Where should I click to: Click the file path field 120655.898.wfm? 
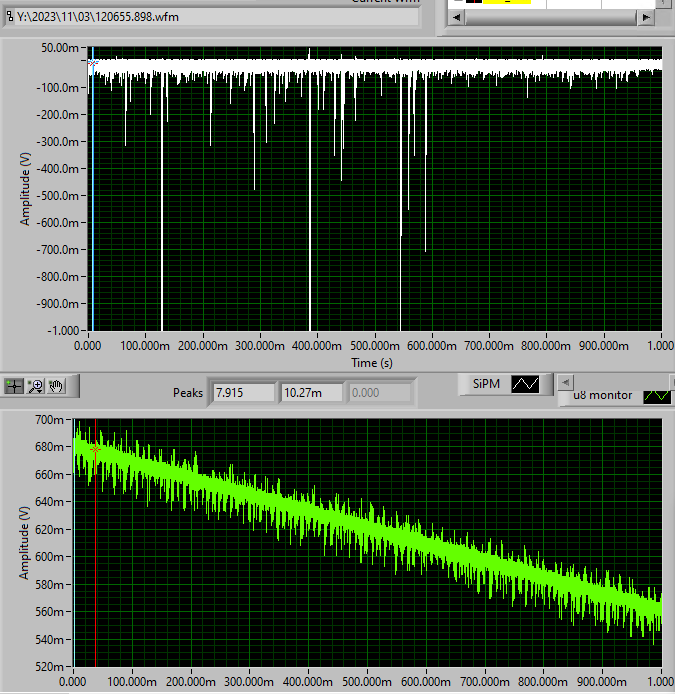[x=216, y=17]
